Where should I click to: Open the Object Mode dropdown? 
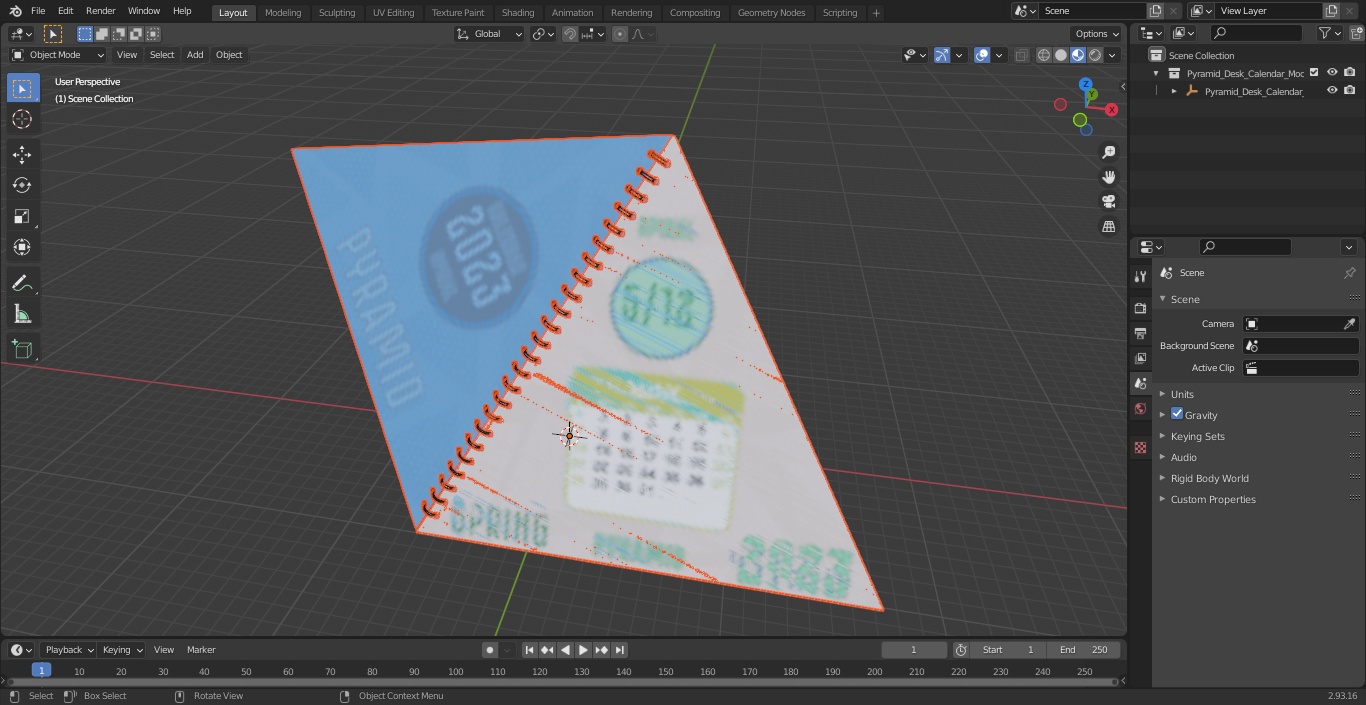[x=58, y=55]
